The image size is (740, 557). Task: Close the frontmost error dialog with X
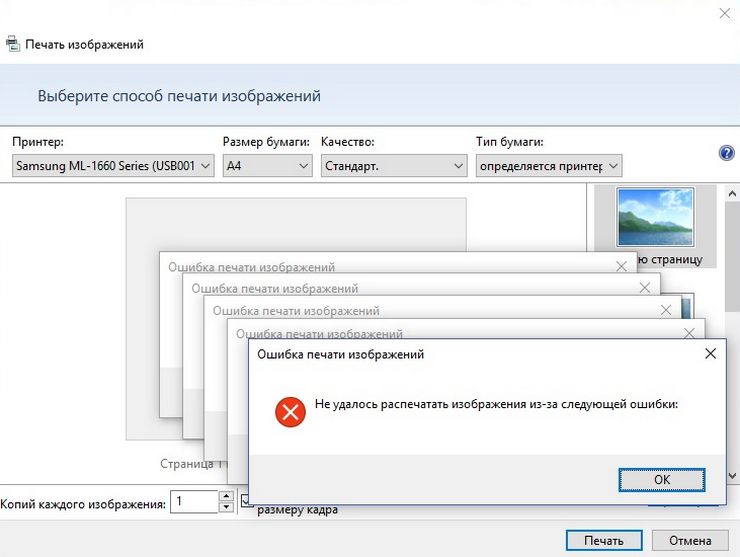[710, 354]
